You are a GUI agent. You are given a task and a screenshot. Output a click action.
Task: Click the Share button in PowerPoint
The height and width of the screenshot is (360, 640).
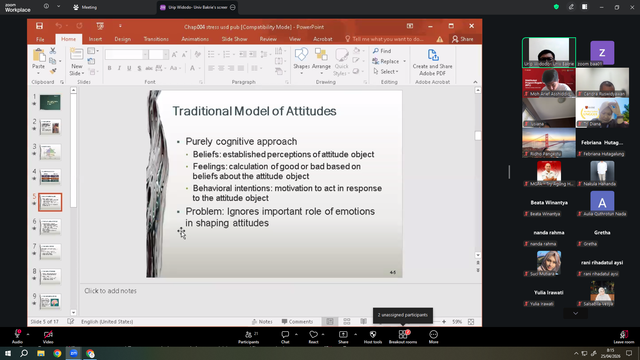(463, 39)
